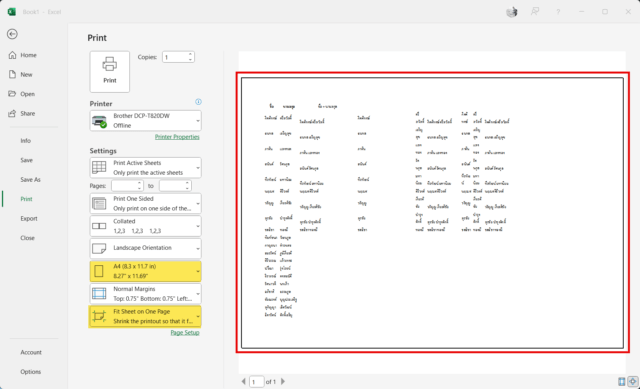
Task: Open the Info page
Action: (x=25, y=141)
